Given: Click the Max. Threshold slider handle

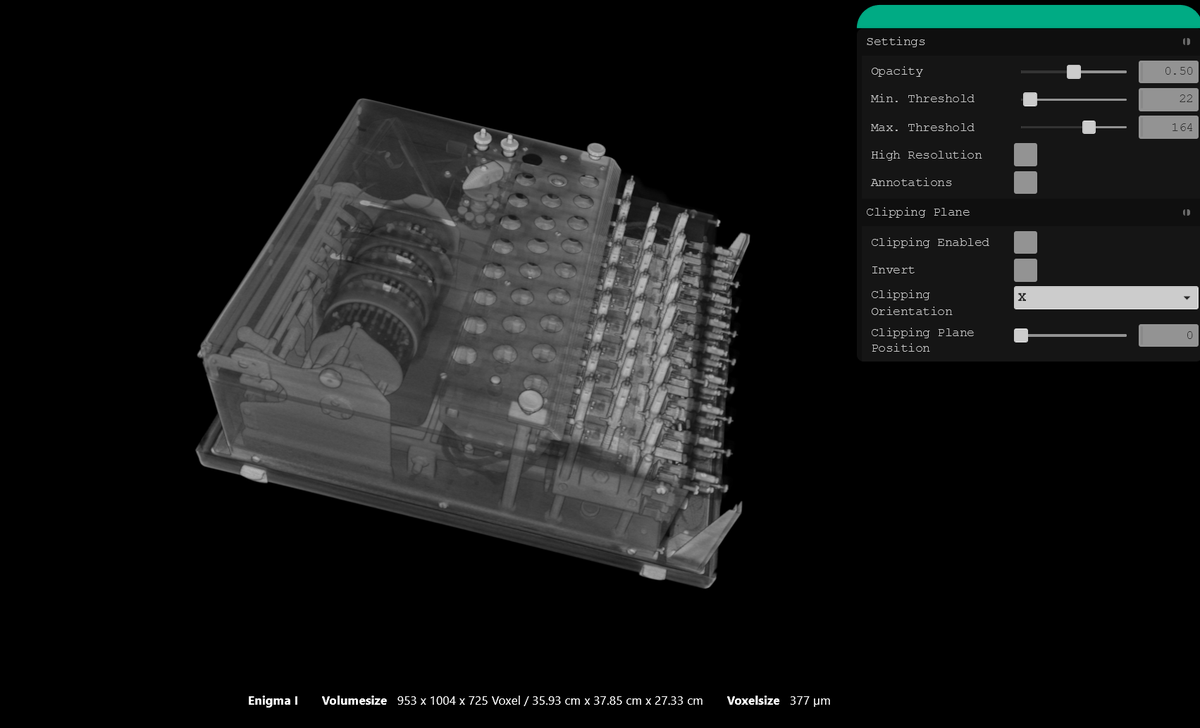Looking at the screenshot, I should coord(1089,127).
